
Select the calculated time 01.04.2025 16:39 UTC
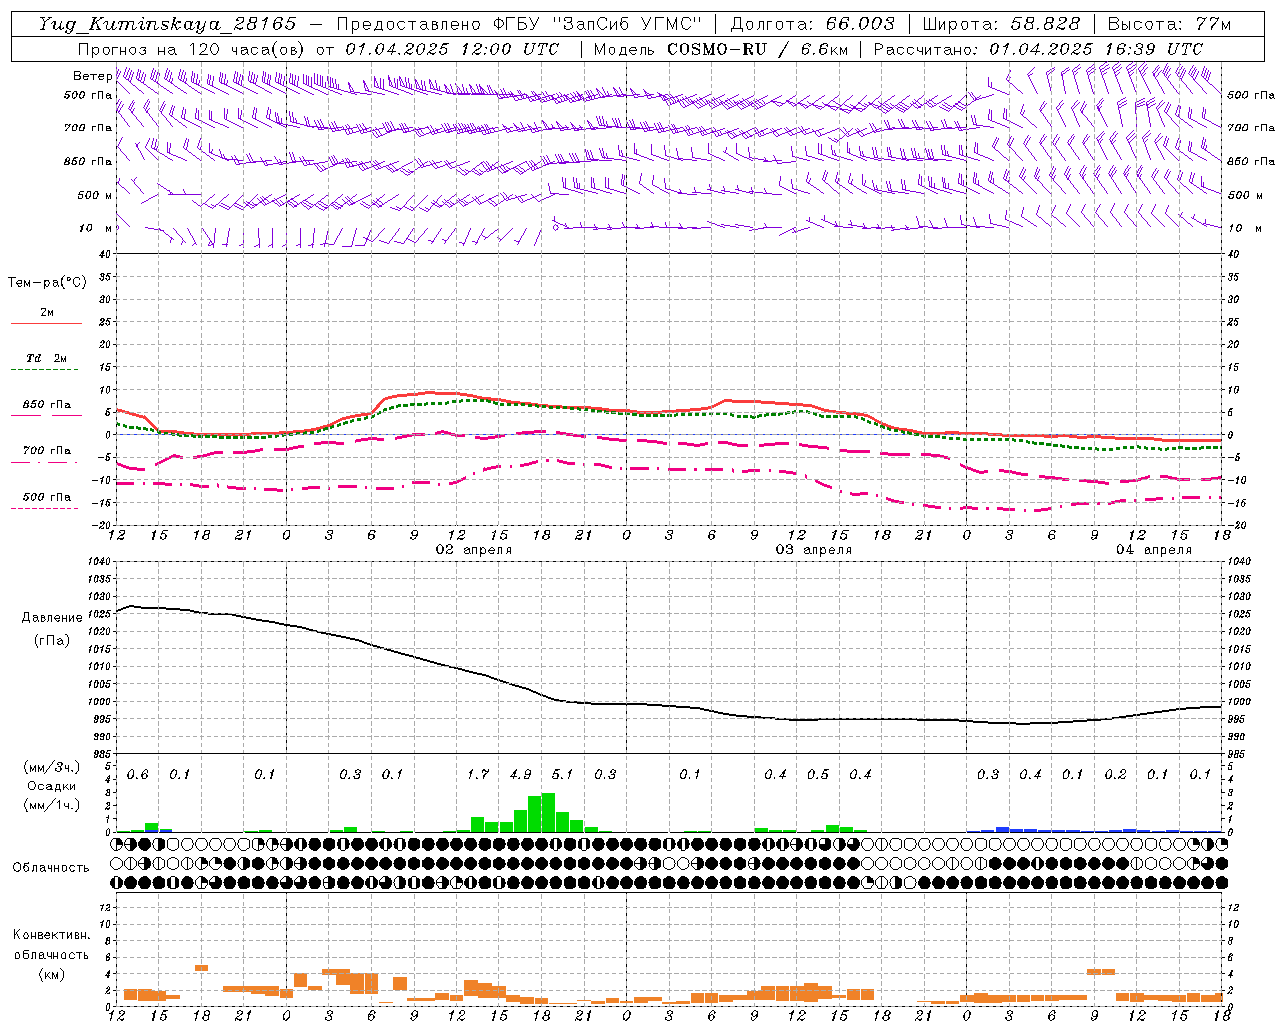click(x=1096, y=48)
